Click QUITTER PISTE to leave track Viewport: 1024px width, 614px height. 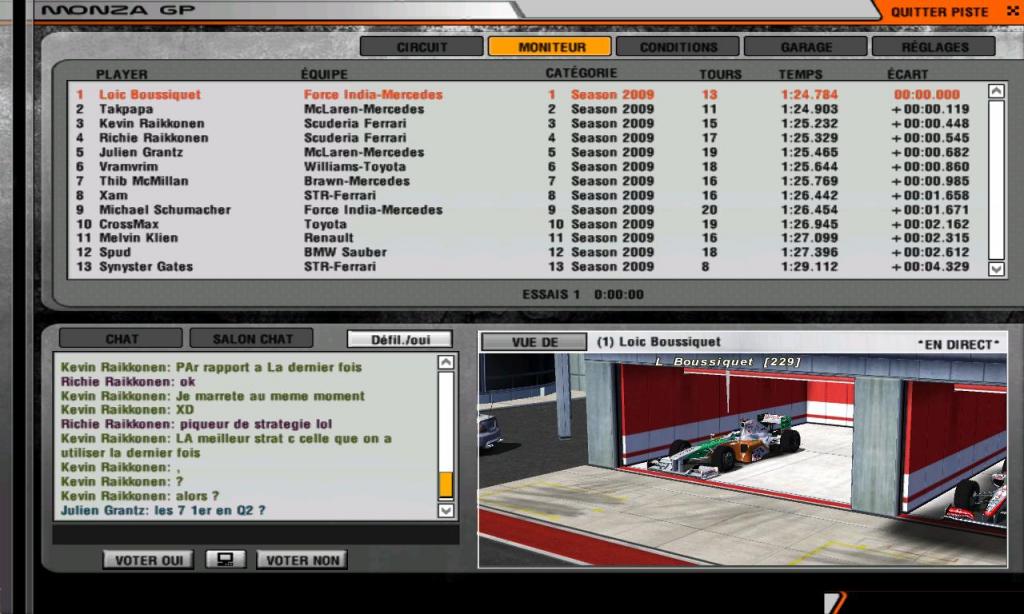(939, 12)
